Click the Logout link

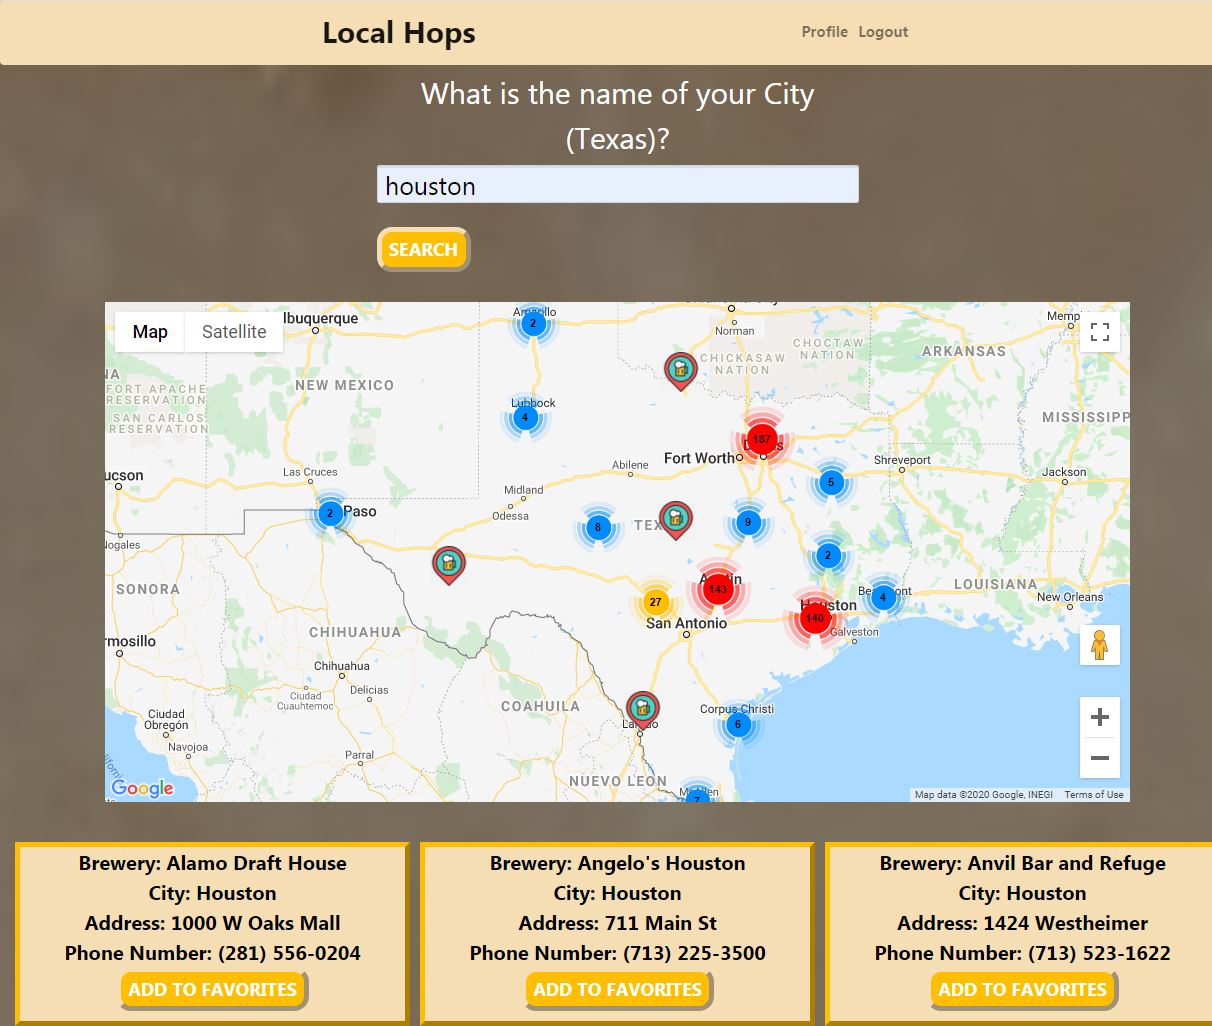(x=883, y=32)
